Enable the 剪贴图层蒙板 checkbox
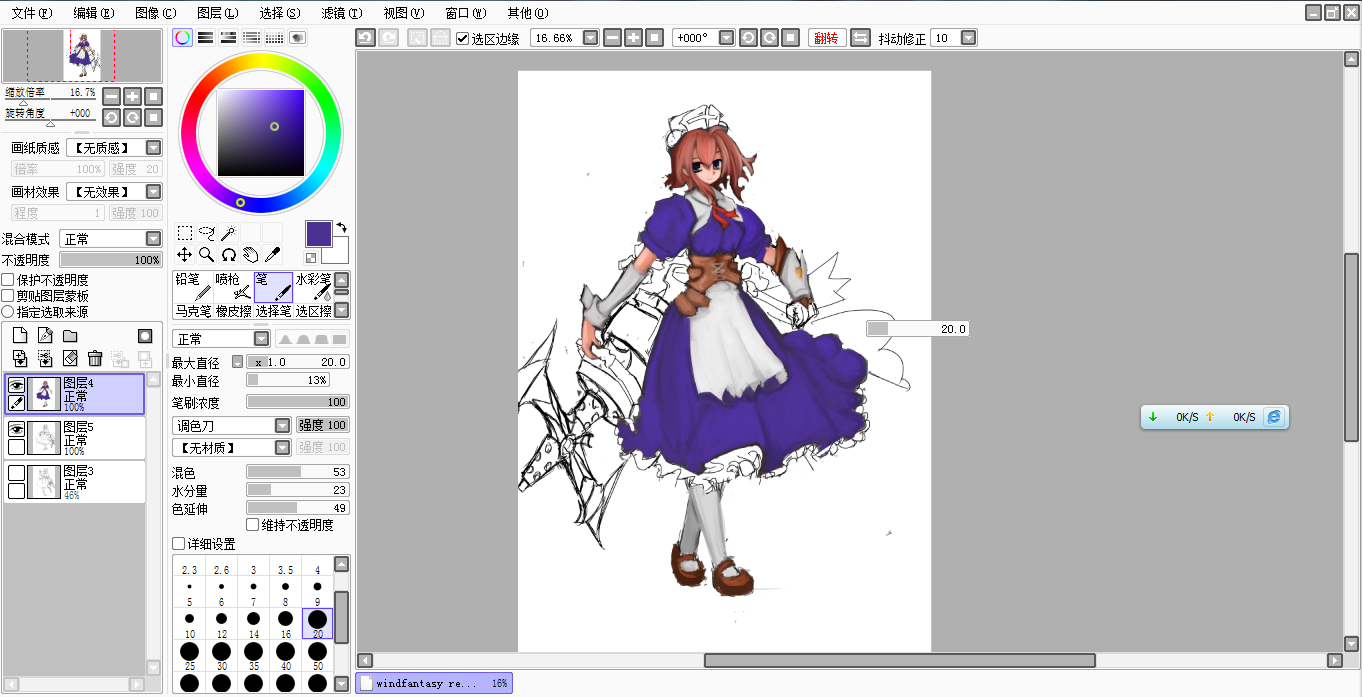This screenshot has width=1362, height=697. click(8, 296)
